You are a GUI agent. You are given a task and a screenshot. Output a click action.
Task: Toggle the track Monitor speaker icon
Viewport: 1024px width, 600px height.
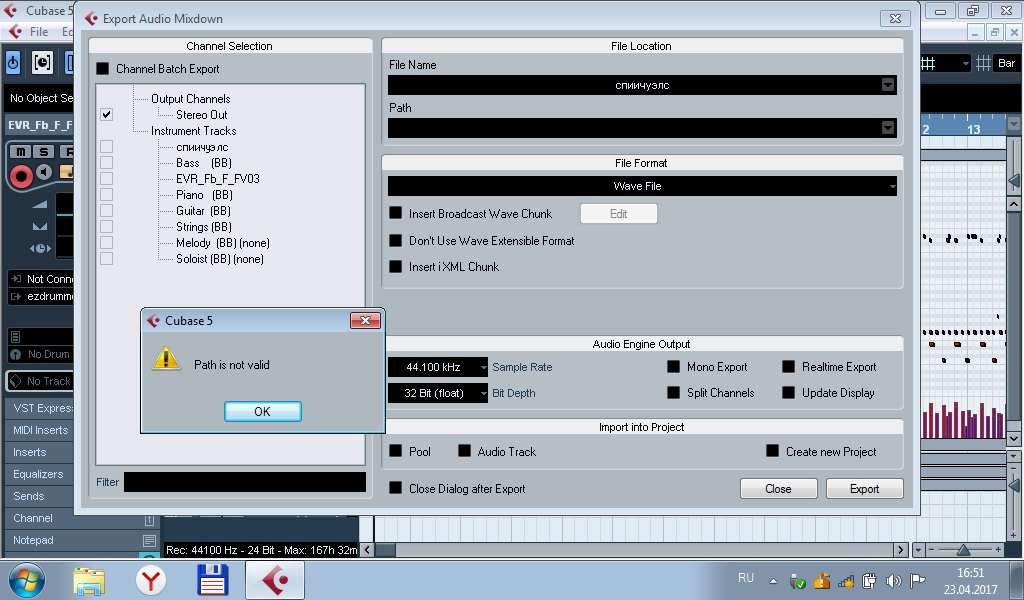pyautogui.click(x=44, y=174)
